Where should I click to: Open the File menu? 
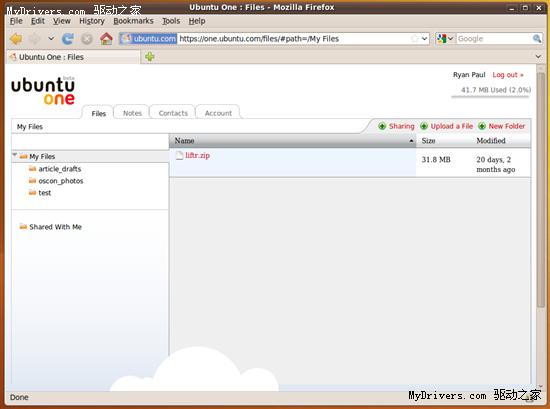(x=16, y=21)
